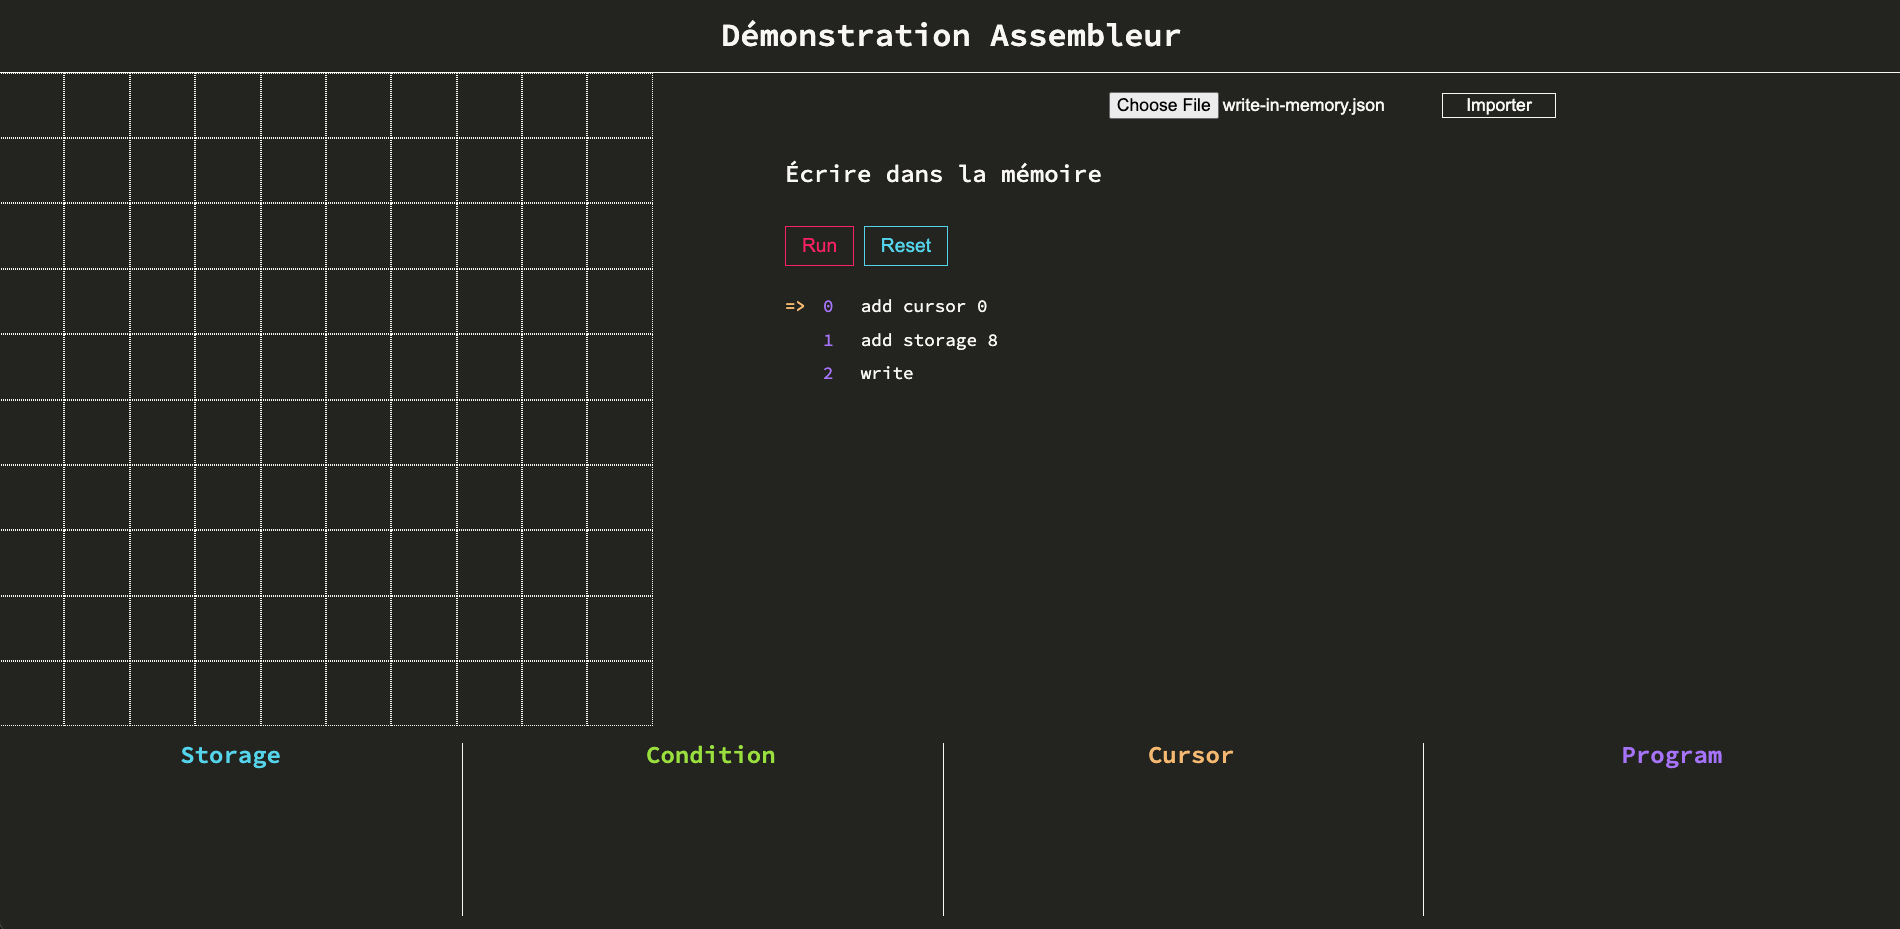Click the 'Démonstration Assembleur' page heading
This screenshot has width=1900, height=929.
[949, 35]
